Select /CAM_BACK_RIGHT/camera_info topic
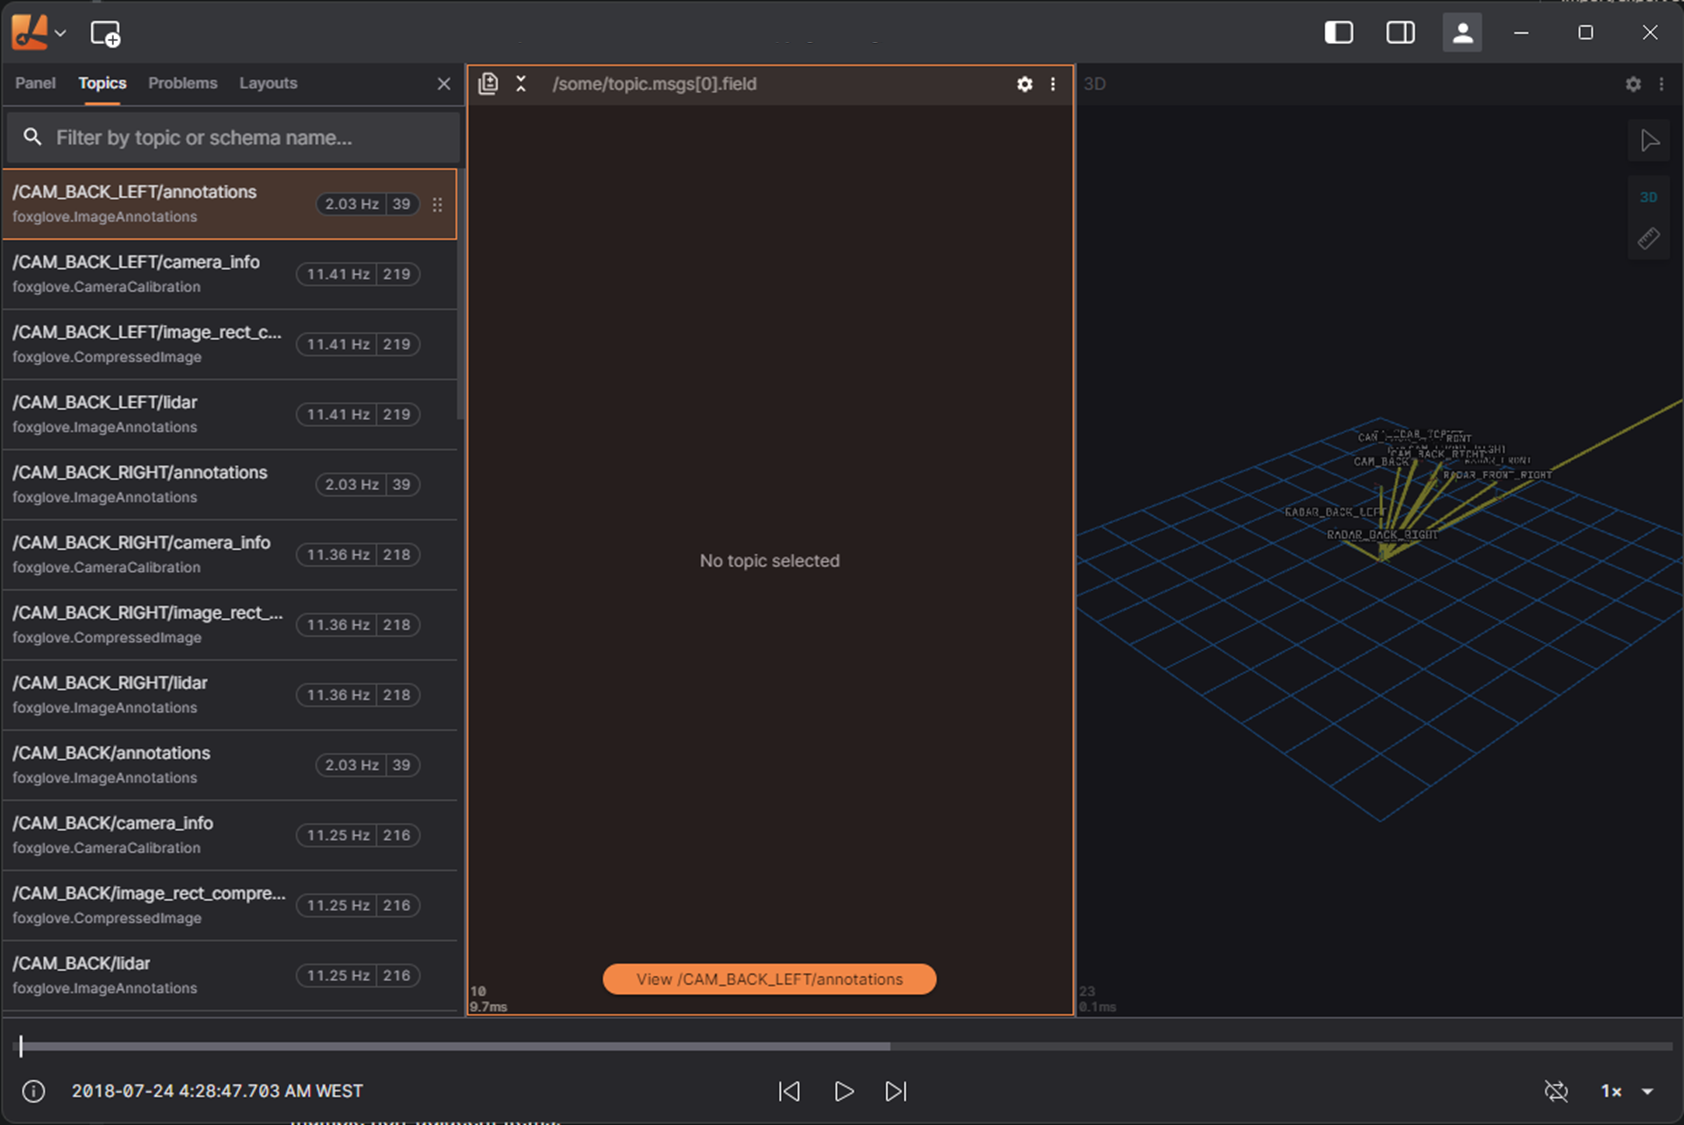 click(229, 554)
